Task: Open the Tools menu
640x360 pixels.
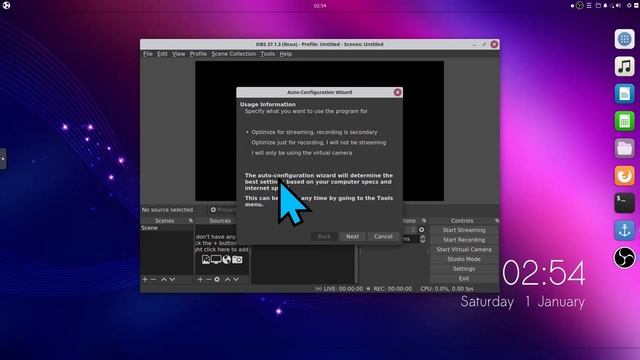Action: click(x=267, y=54)
